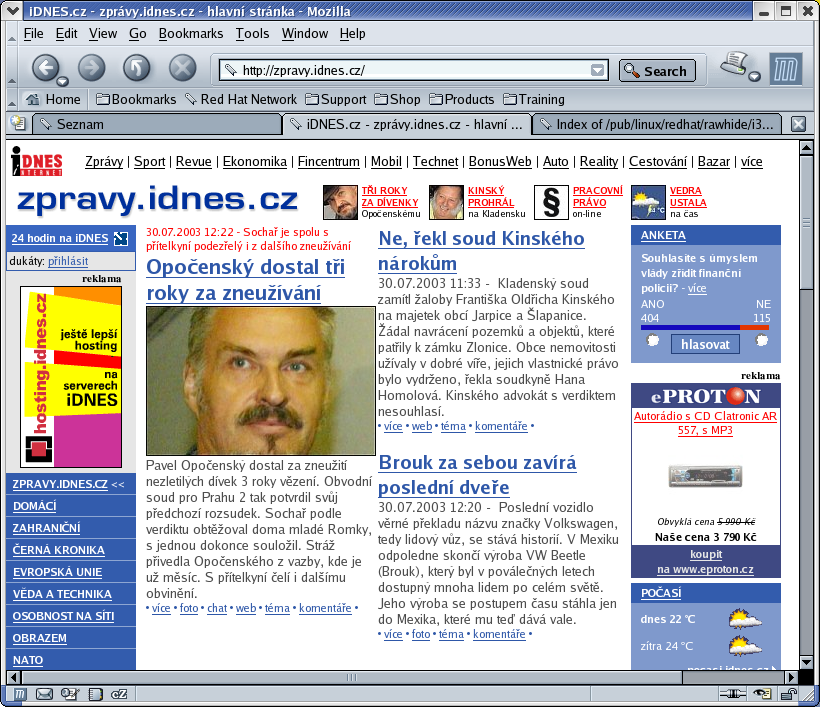Open the View menu
The height and width of the screenshot is (707, 820).
pyautogui.click(x=102, y=33)
